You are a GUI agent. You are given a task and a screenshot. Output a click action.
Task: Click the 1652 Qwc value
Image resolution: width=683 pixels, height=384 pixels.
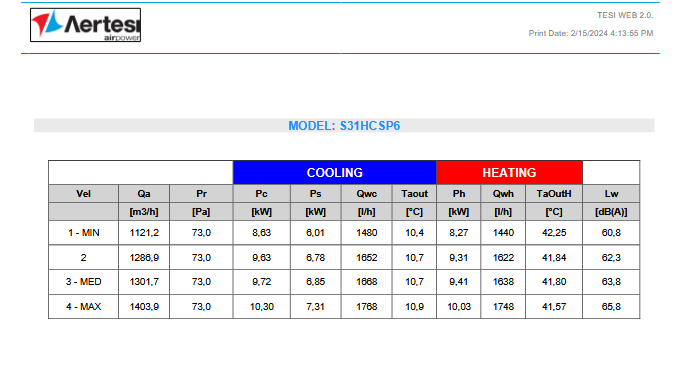(x=366, y=258)
